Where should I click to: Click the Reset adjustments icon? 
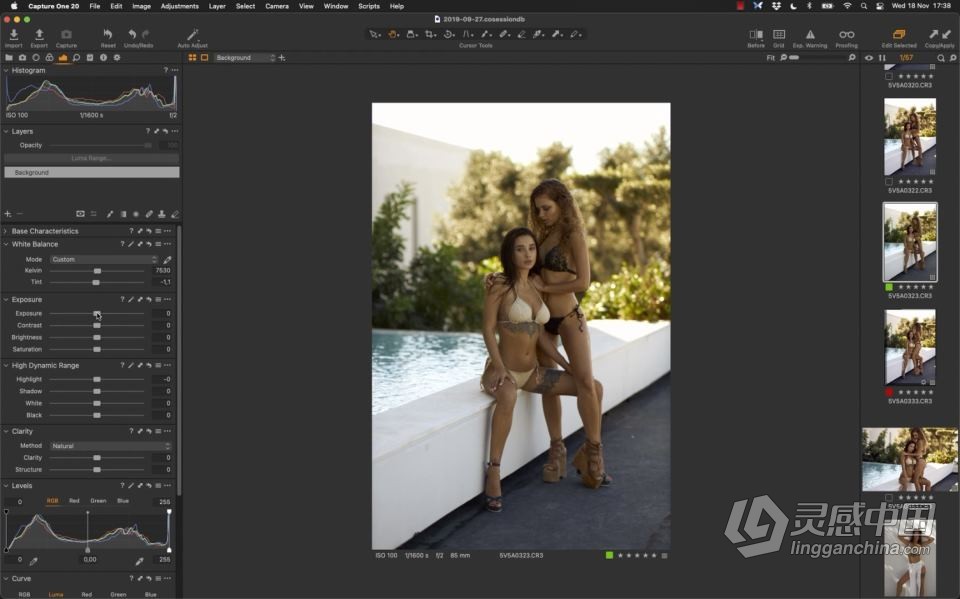108,34
